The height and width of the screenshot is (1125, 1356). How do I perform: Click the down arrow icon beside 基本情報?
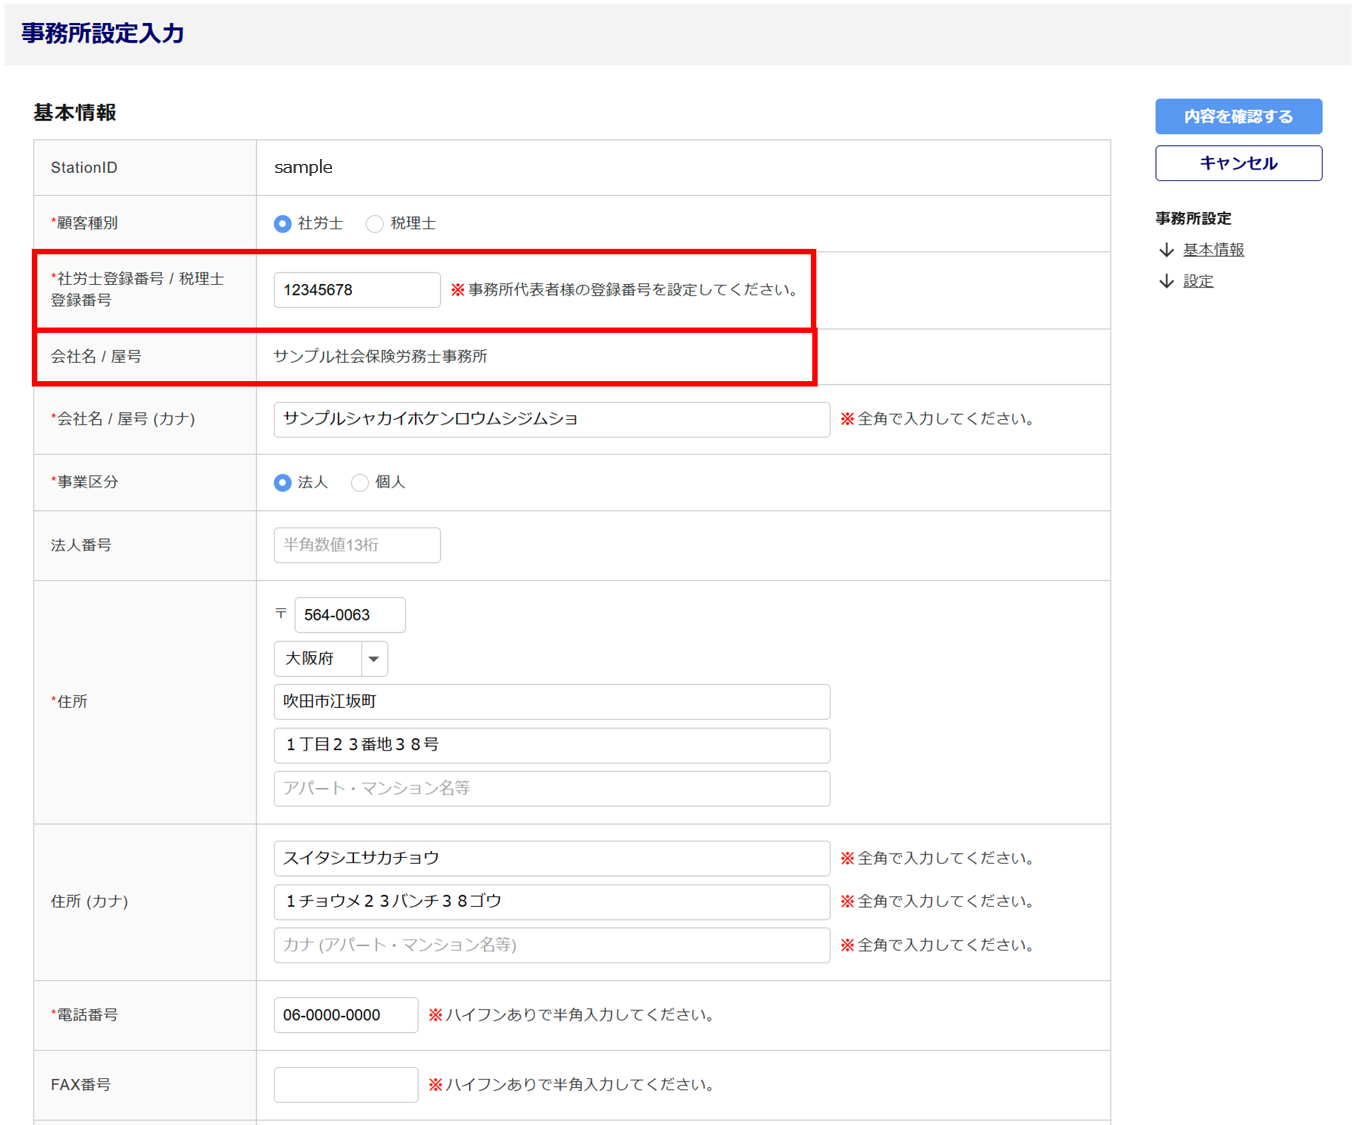[x=1166, y=250]
